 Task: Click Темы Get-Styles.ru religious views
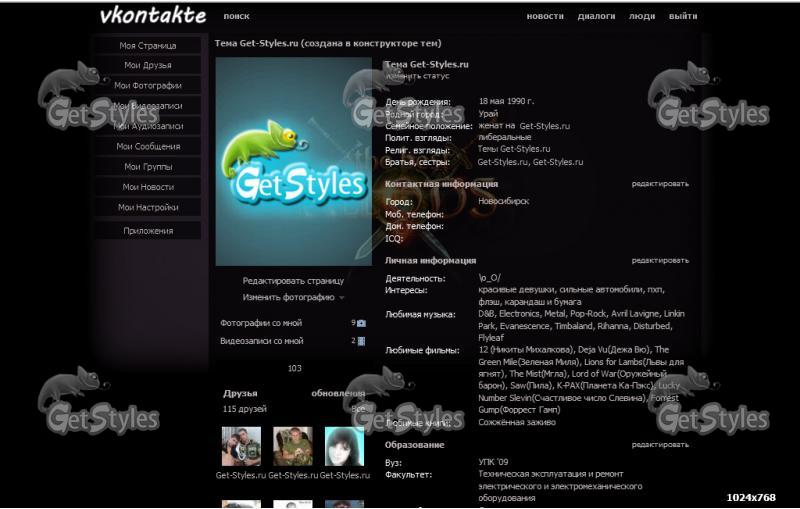[514, 149]
